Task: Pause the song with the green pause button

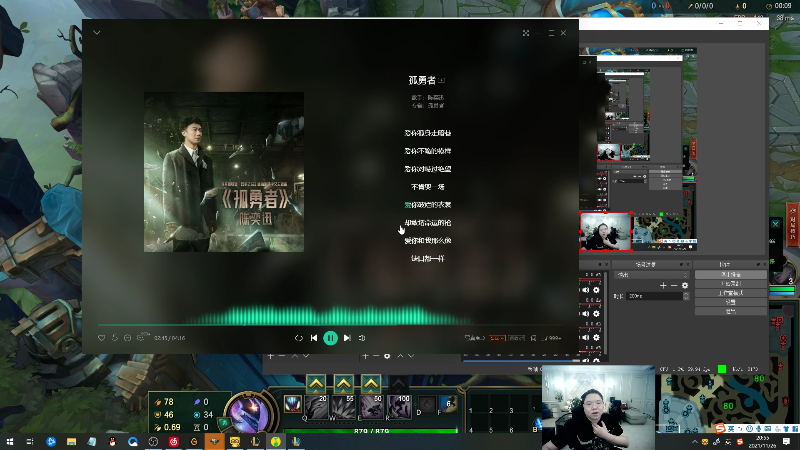Action: [331, 338]
